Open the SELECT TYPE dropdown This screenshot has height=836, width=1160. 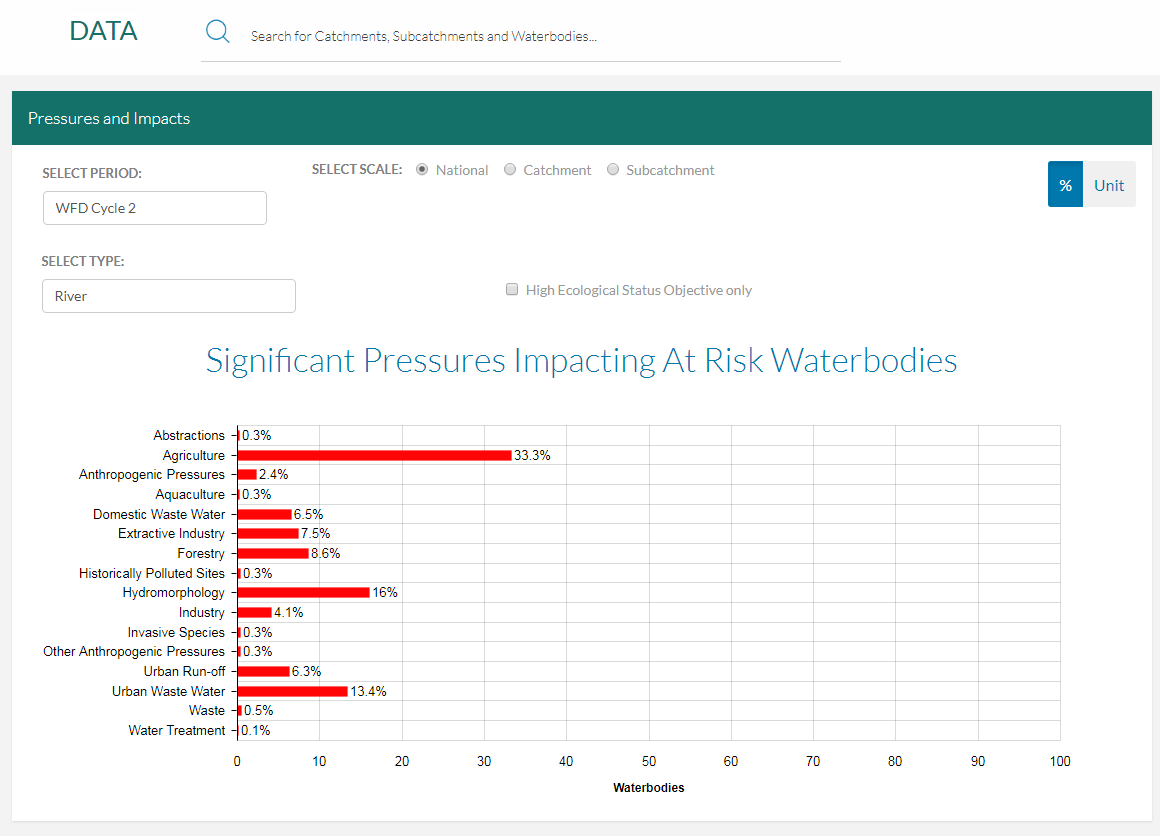168,296
